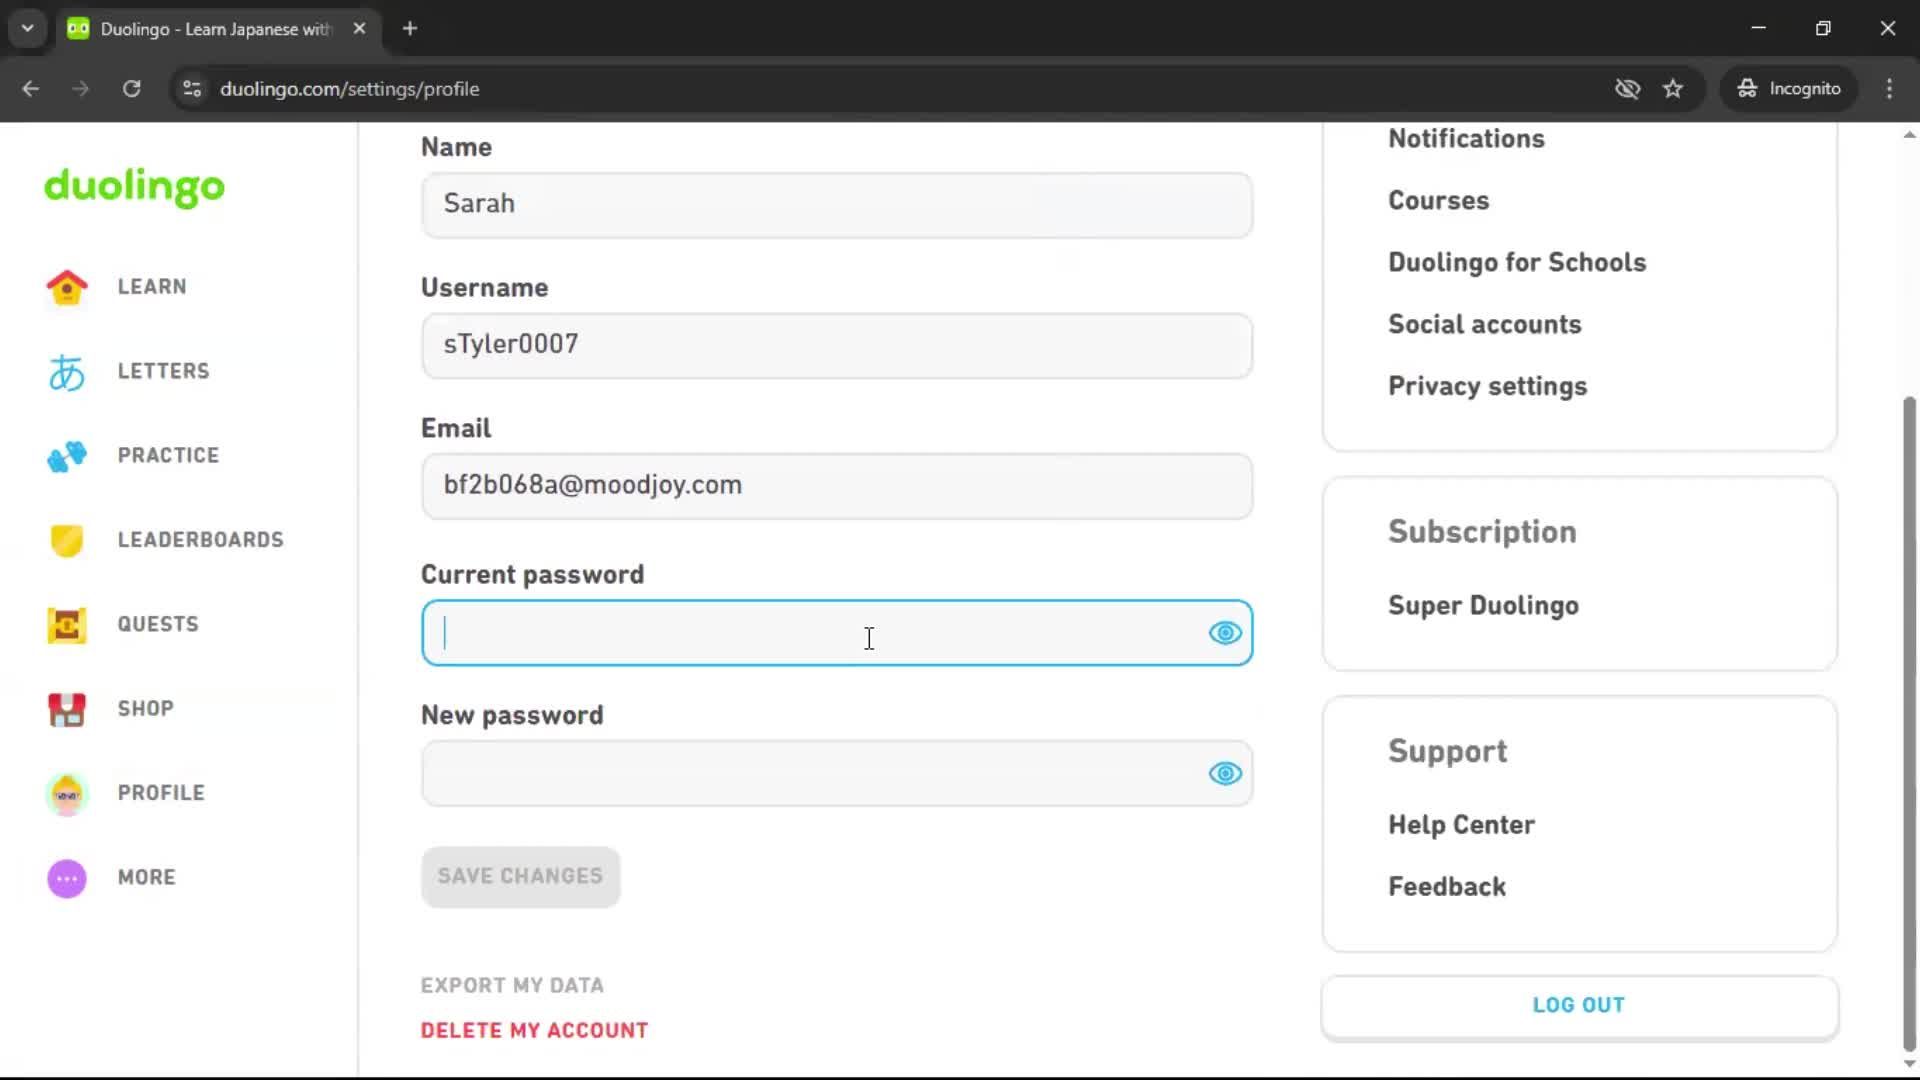Viewport: 1920px width, 1080px height.
Task: Click inside the Username input field
Action: (837, 345)
